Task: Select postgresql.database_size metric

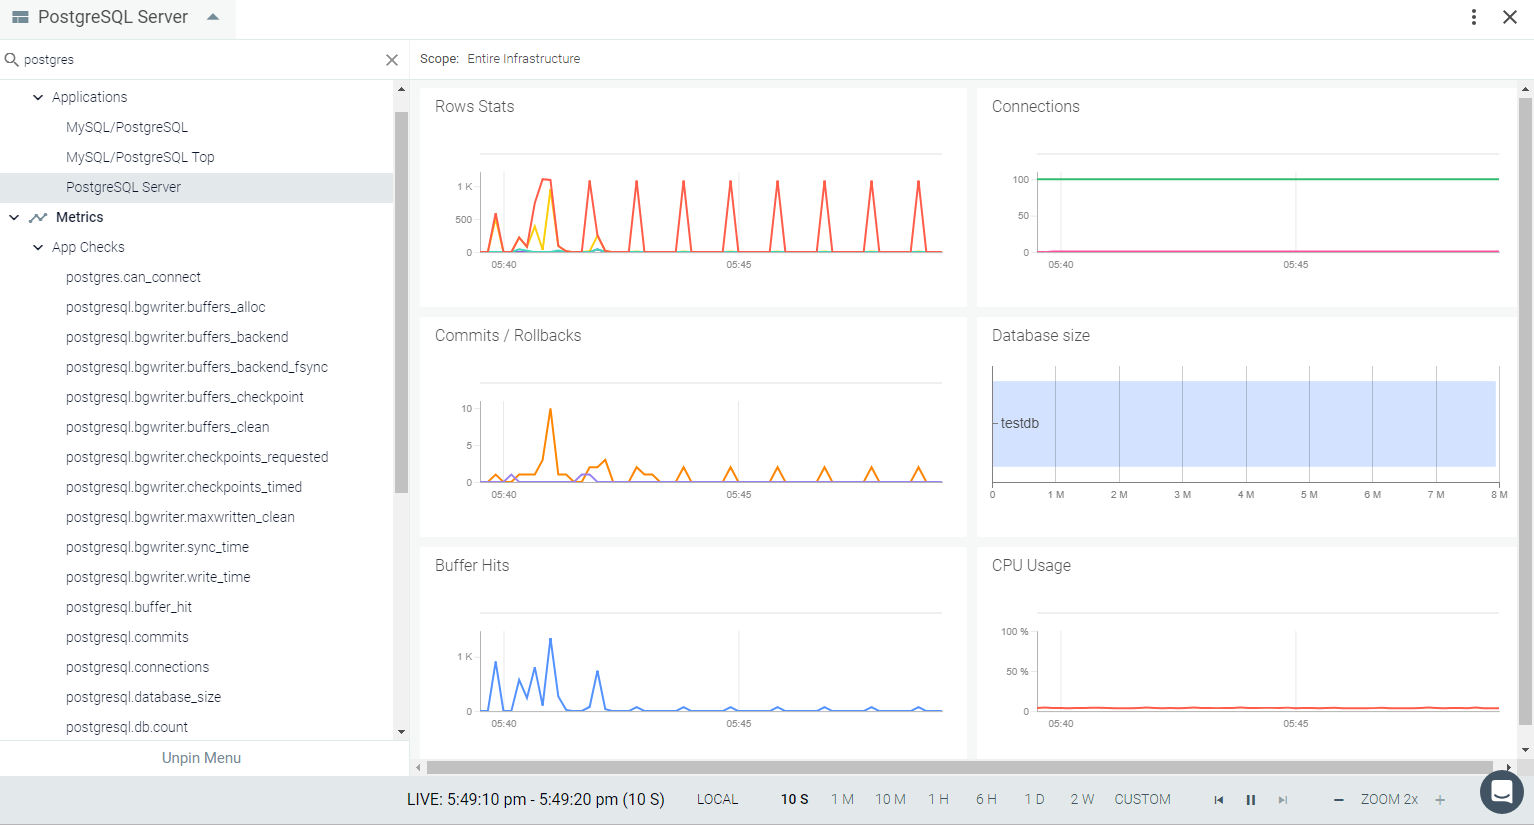Action: tap(143, 697)
